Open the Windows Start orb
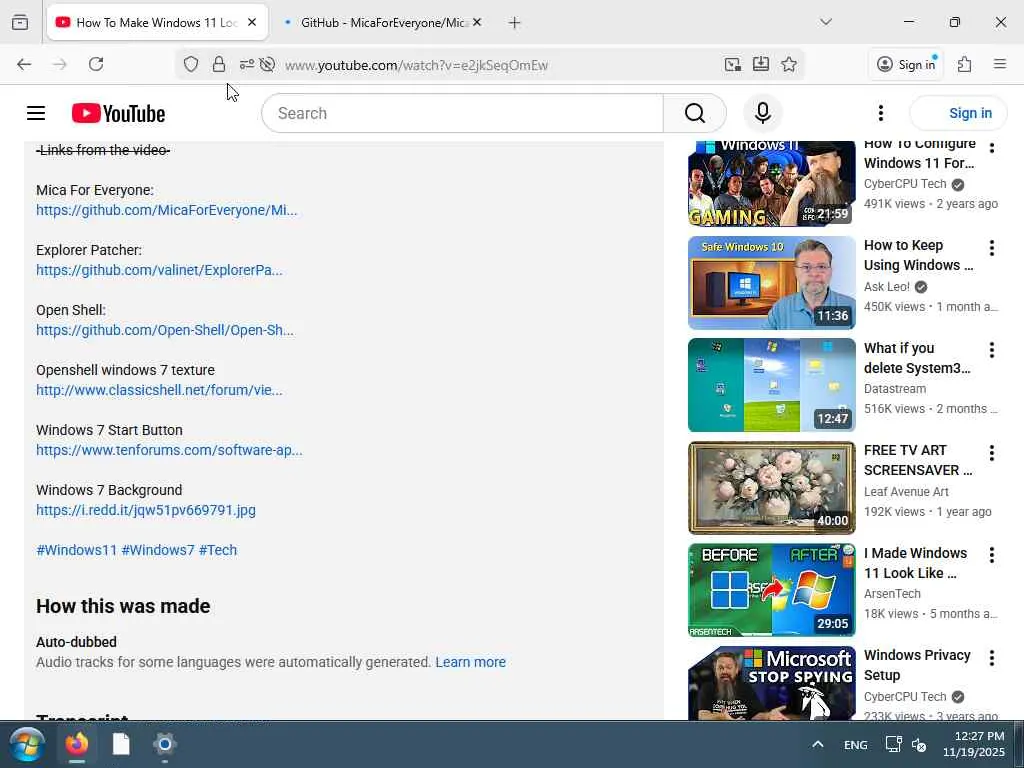Screen dimensions: 1024x768 [26, 744]
